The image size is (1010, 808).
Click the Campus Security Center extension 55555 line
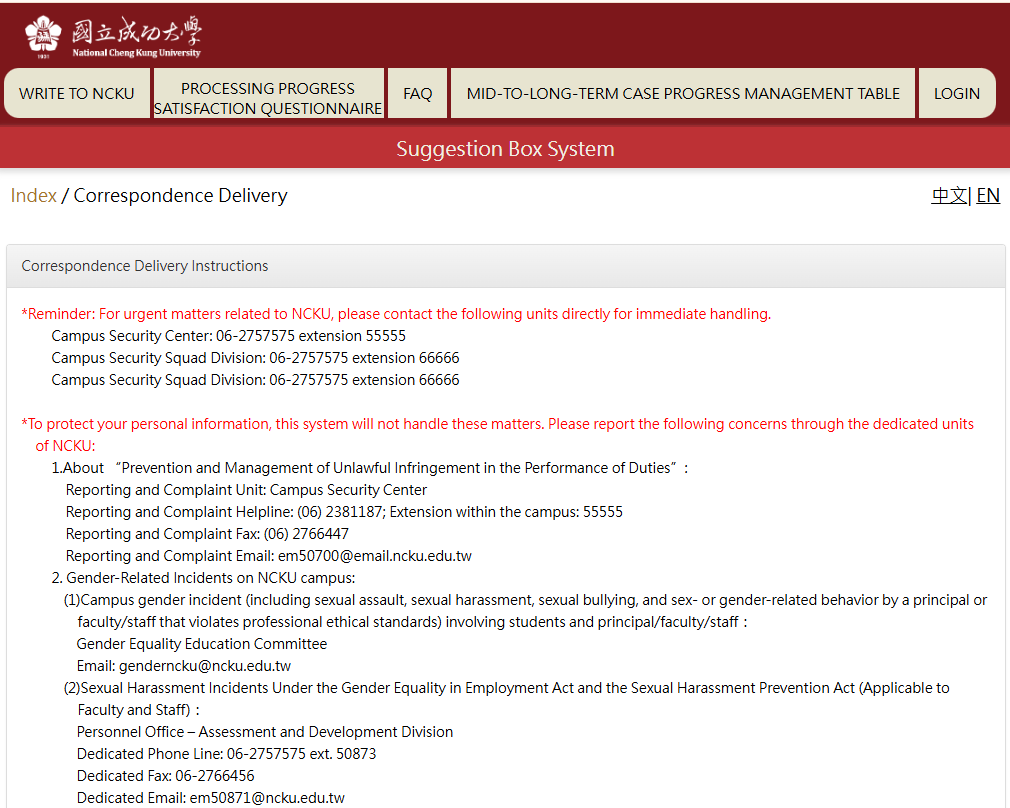pyautogui.click(x=228, y=336)
